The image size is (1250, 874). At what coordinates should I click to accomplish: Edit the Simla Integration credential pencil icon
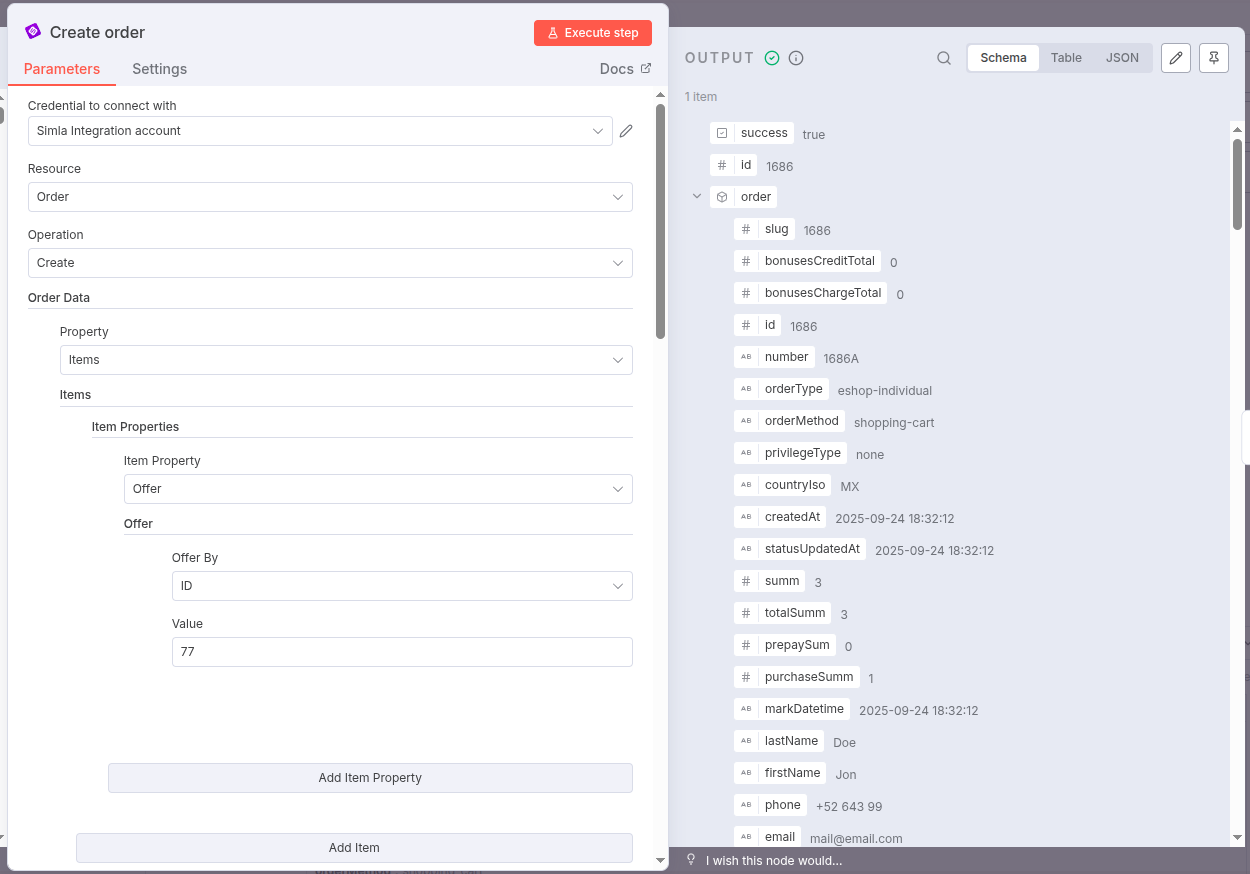tap(626, 131)
